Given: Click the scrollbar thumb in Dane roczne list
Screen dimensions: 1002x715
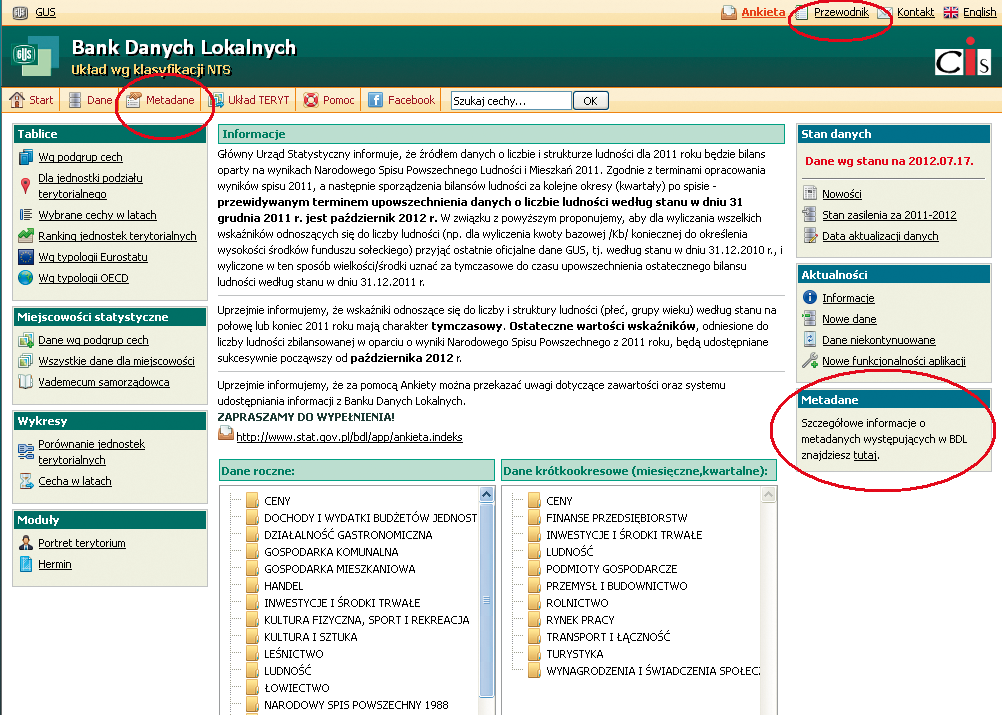Looking at the screenshot, I should (x=486, y=600).
